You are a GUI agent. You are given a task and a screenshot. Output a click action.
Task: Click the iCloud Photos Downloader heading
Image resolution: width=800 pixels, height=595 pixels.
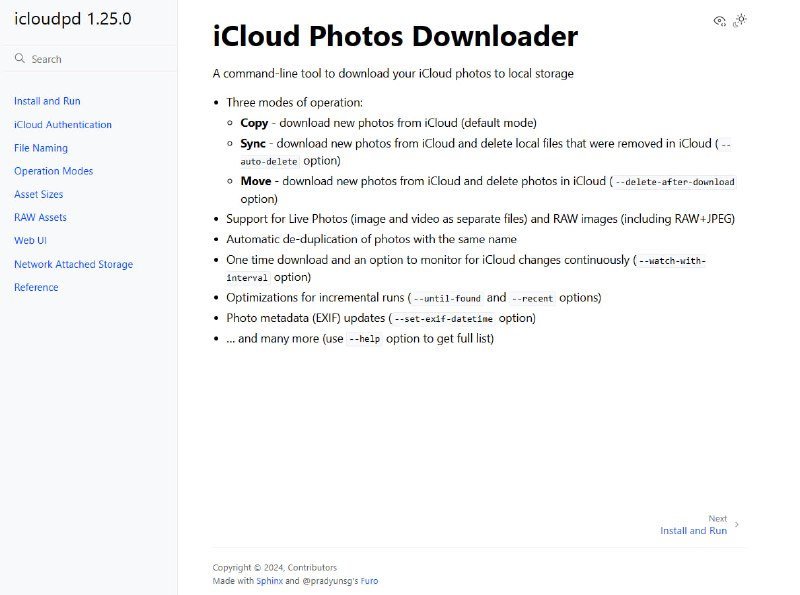coord(393,36)
